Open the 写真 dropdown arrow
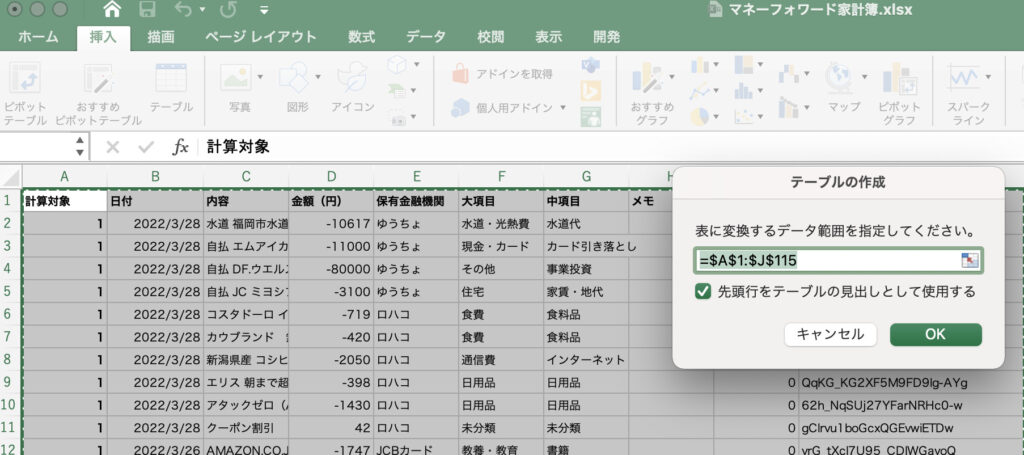The width and height of the screenshot is (1024, 455). [x=261, y=77]
